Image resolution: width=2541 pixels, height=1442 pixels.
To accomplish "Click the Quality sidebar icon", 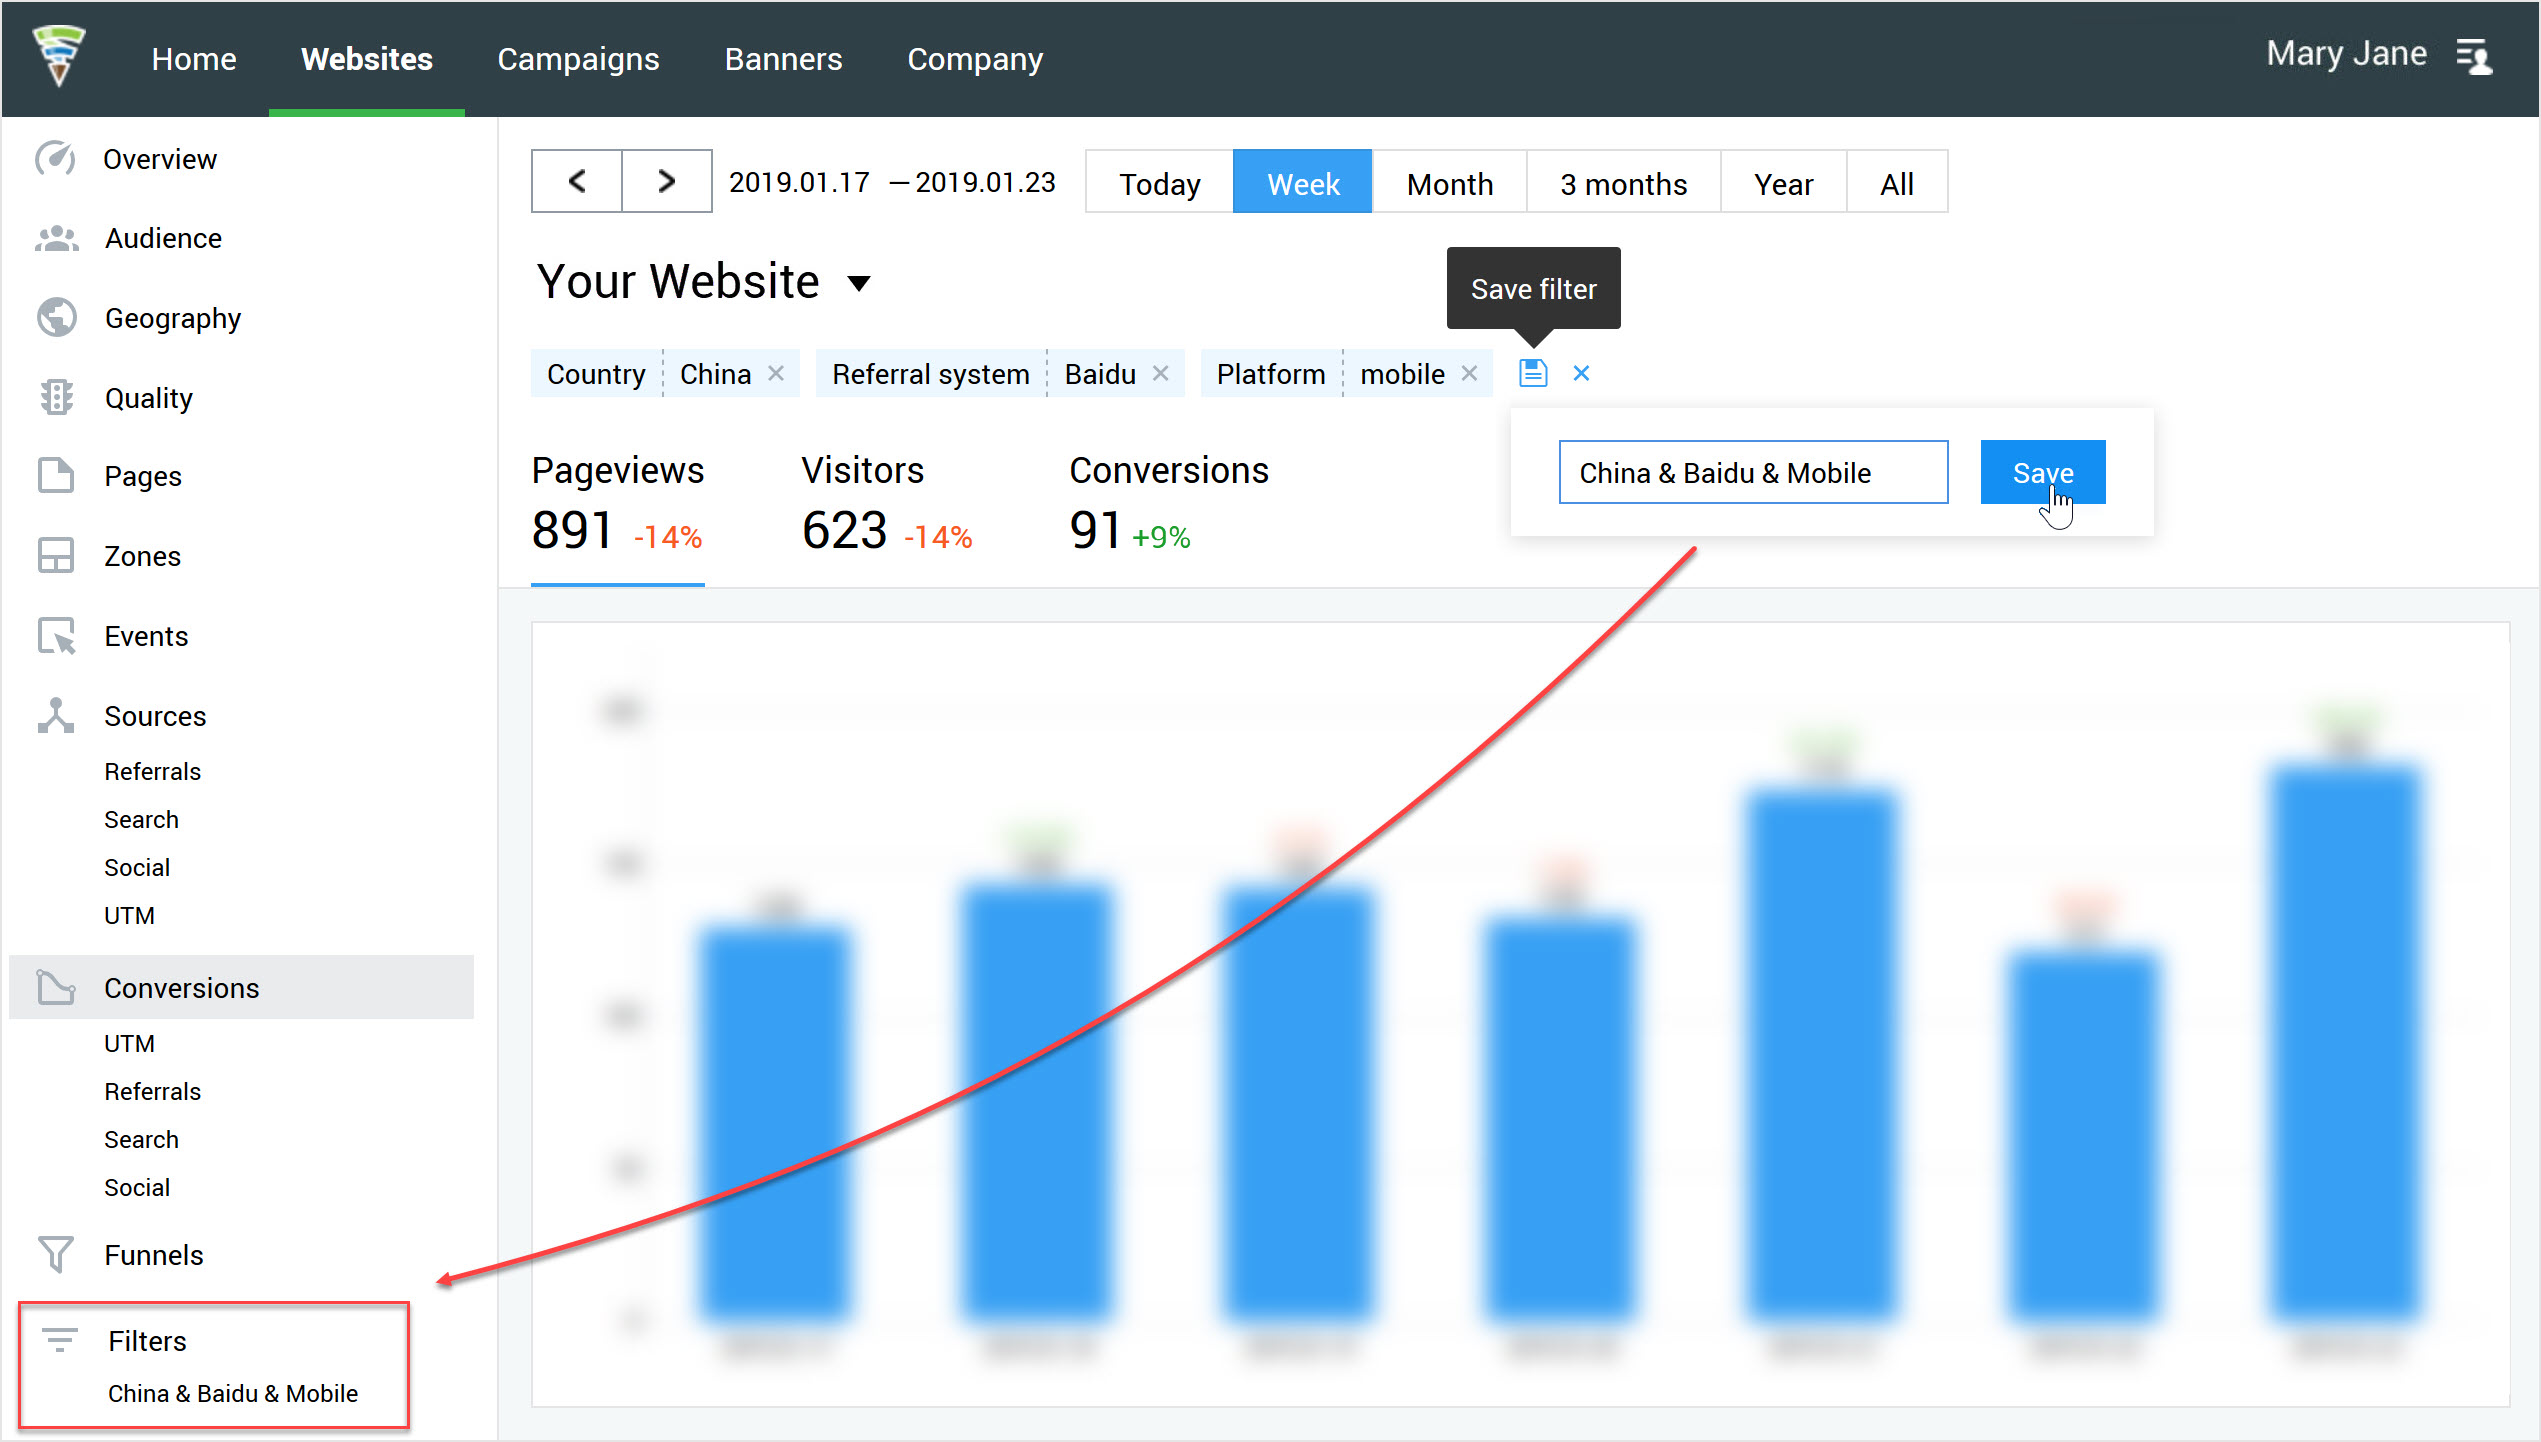I will click(x=56, y=398).
